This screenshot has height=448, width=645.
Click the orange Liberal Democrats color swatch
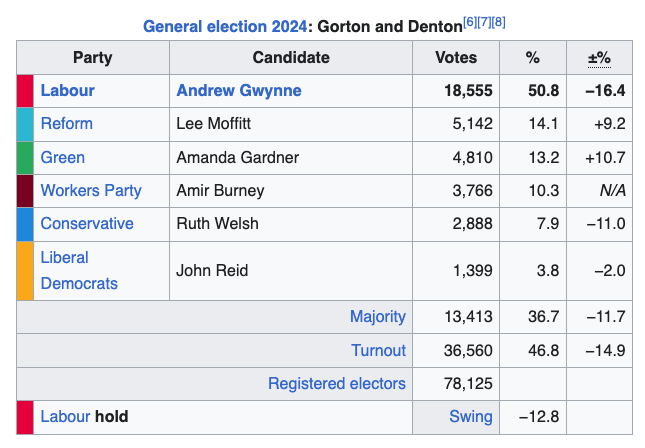(x=25, y=270)
